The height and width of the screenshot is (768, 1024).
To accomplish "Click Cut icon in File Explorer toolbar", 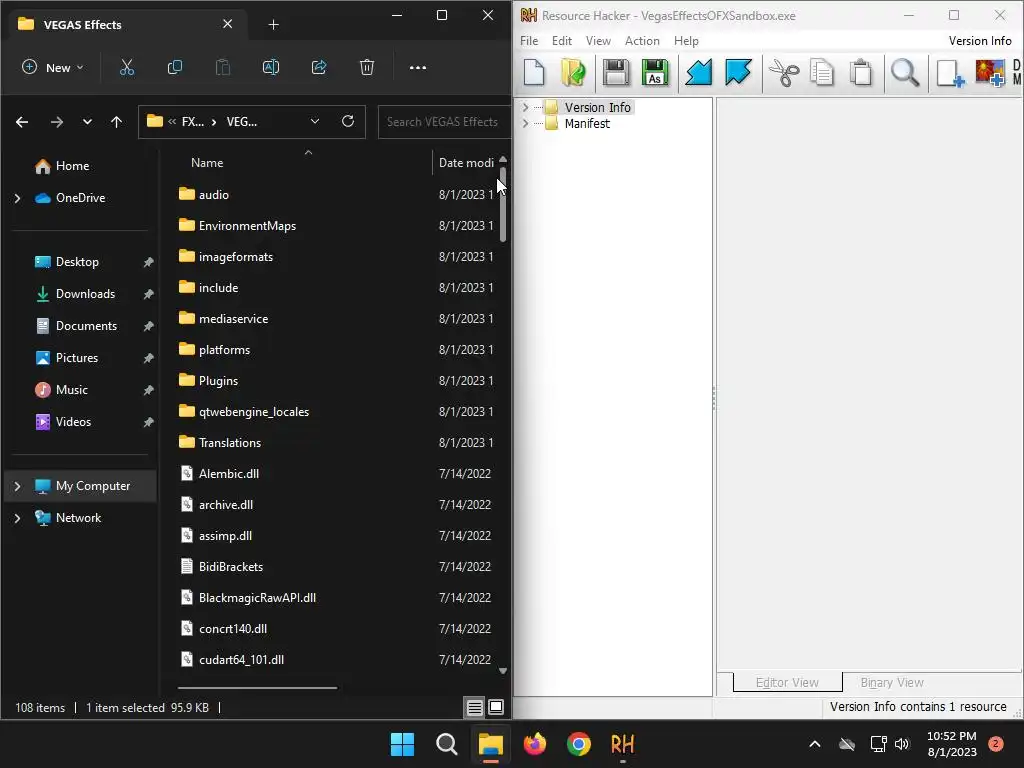I will point(127,67).
